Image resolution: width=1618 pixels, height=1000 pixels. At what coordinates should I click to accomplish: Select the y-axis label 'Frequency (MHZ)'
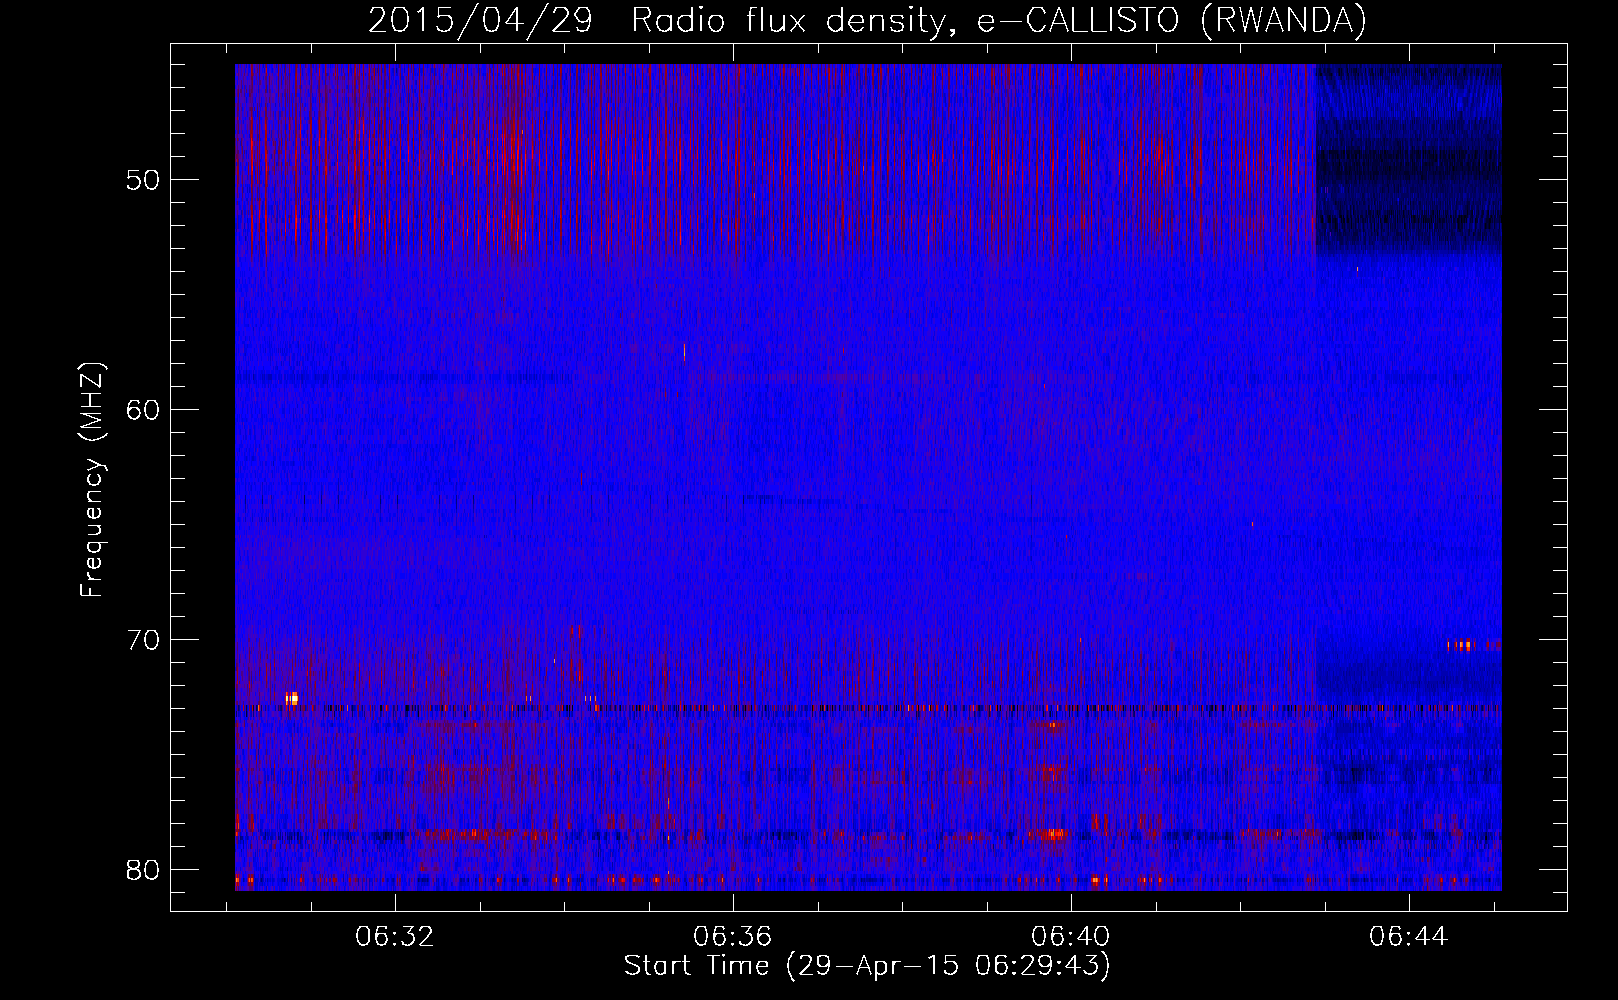(92, 480)
